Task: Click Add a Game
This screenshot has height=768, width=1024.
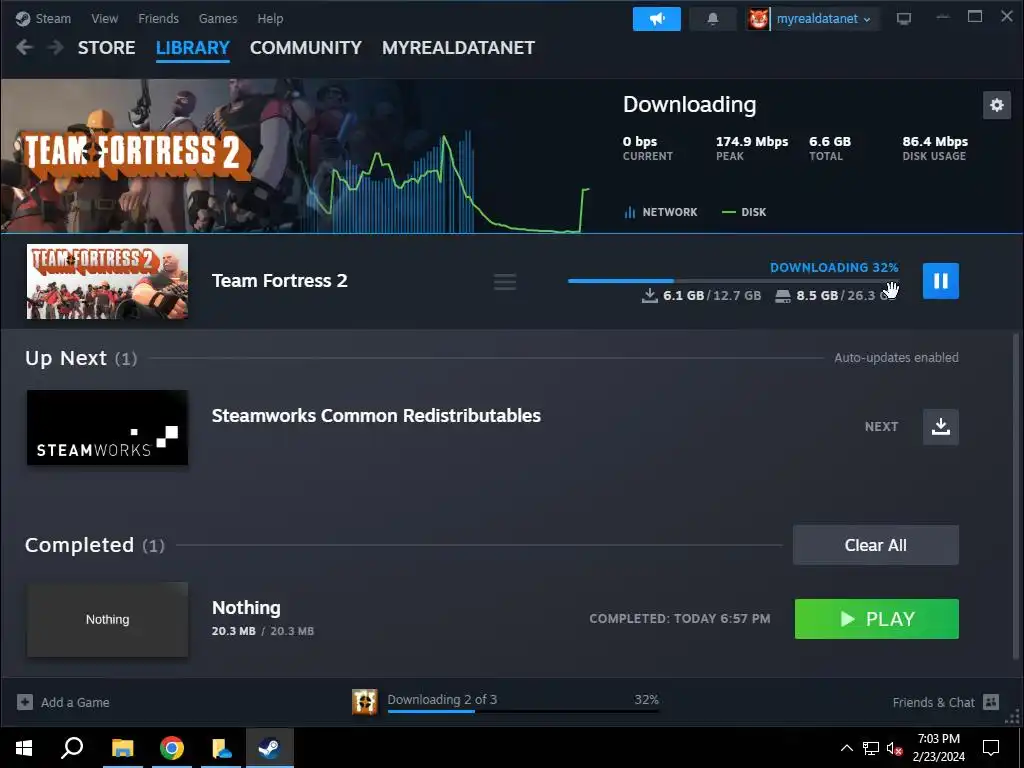Action: [x=63, y=703]
